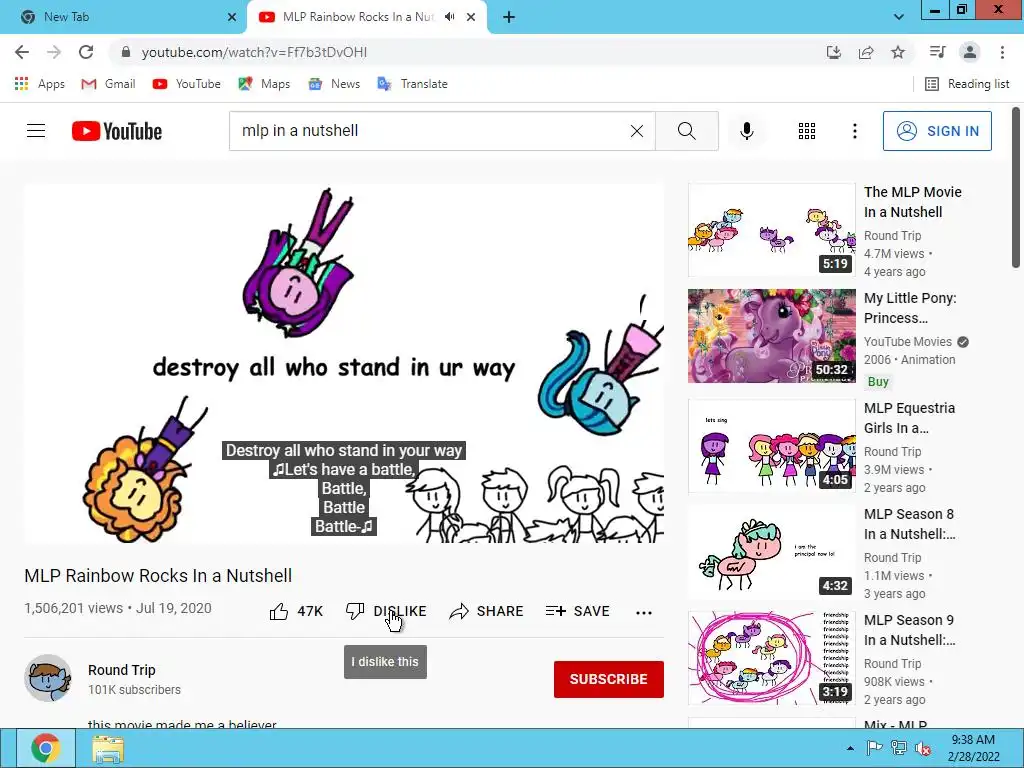Dislike the video with thumbs-down button

pos(386,611)
